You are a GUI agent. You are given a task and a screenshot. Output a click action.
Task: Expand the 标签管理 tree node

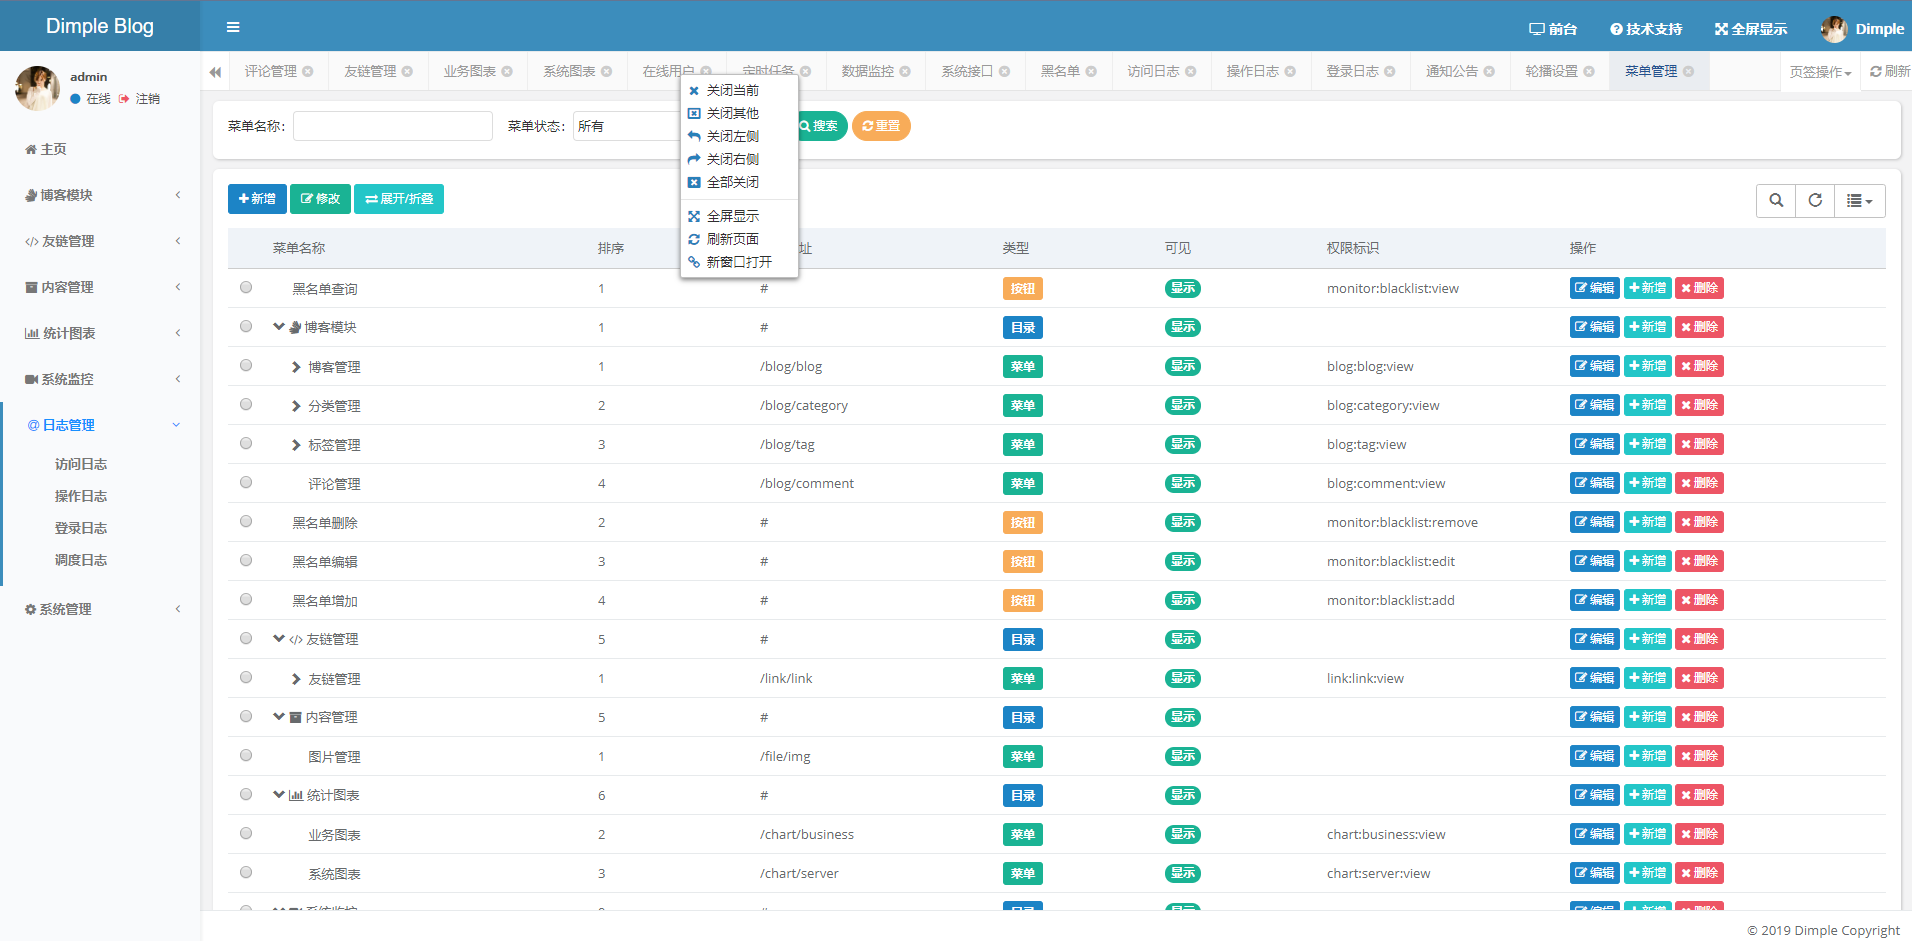(x=296, y=445)
